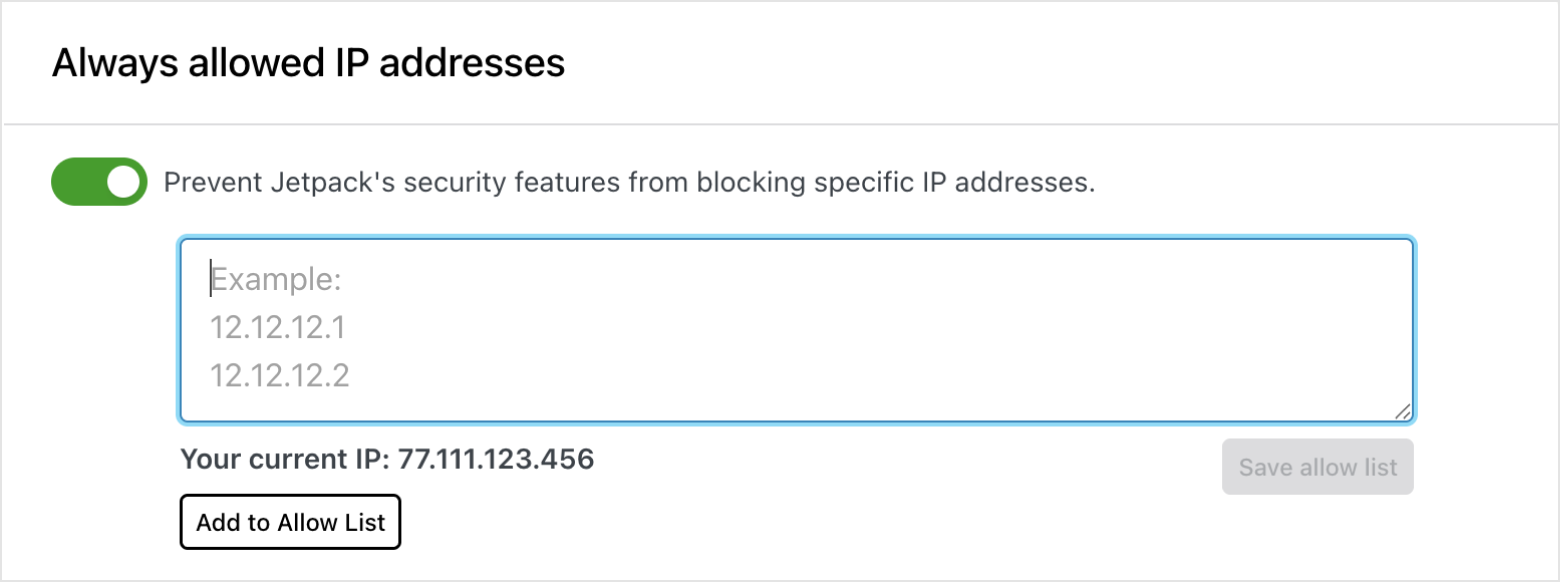Place cursor at the text area's blinking caret

tap(211, 280)
